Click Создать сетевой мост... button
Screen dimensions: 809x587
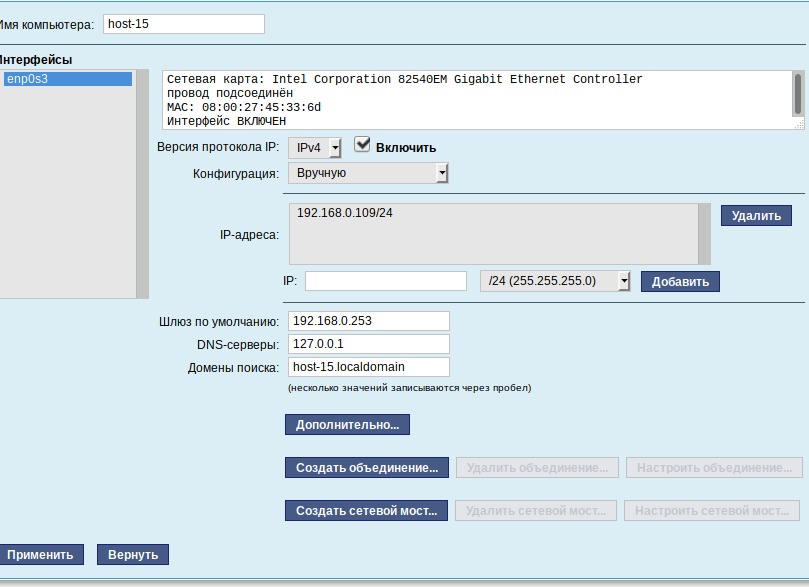(366, 511)
